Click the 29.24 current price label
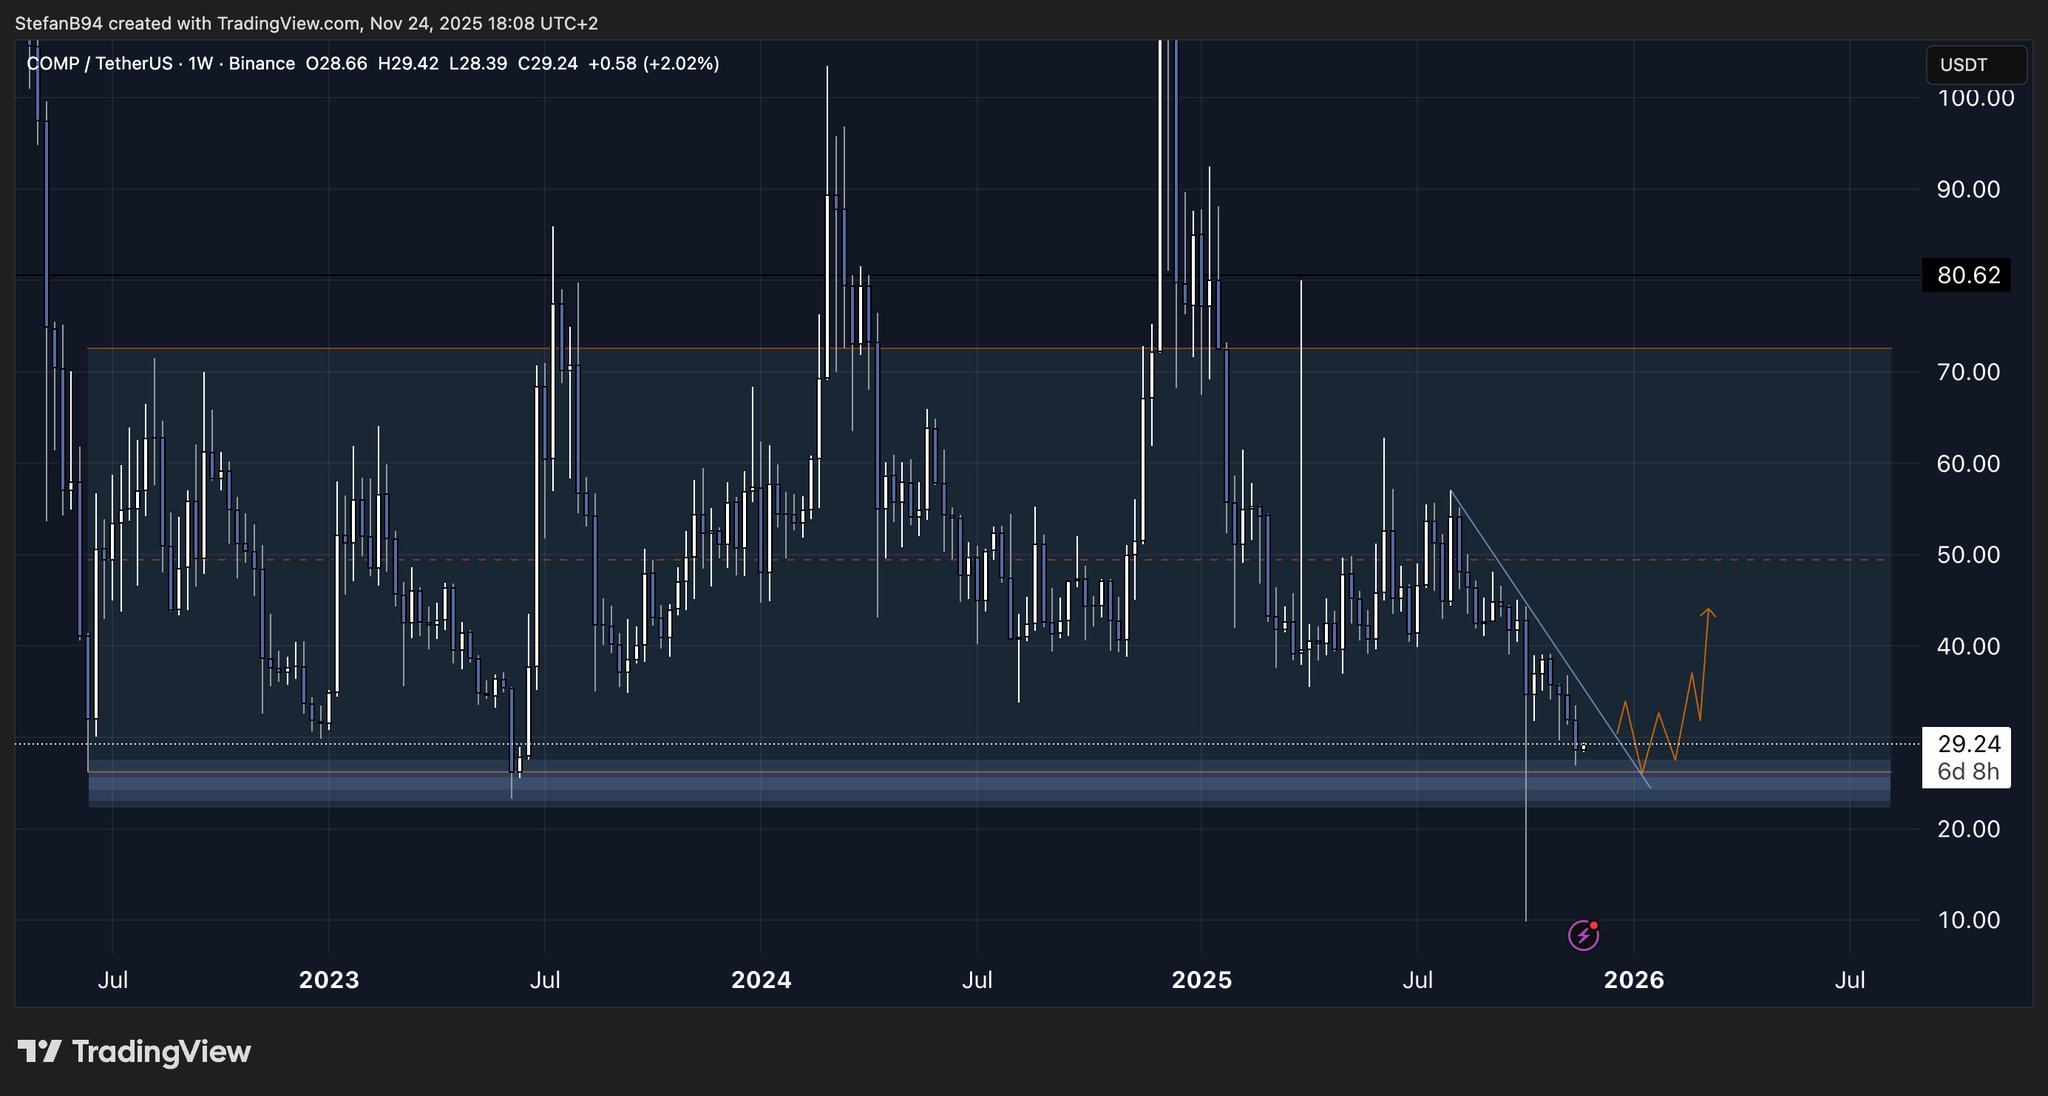Viewport: 2048px width, 1096px height. coord(1967,744)
